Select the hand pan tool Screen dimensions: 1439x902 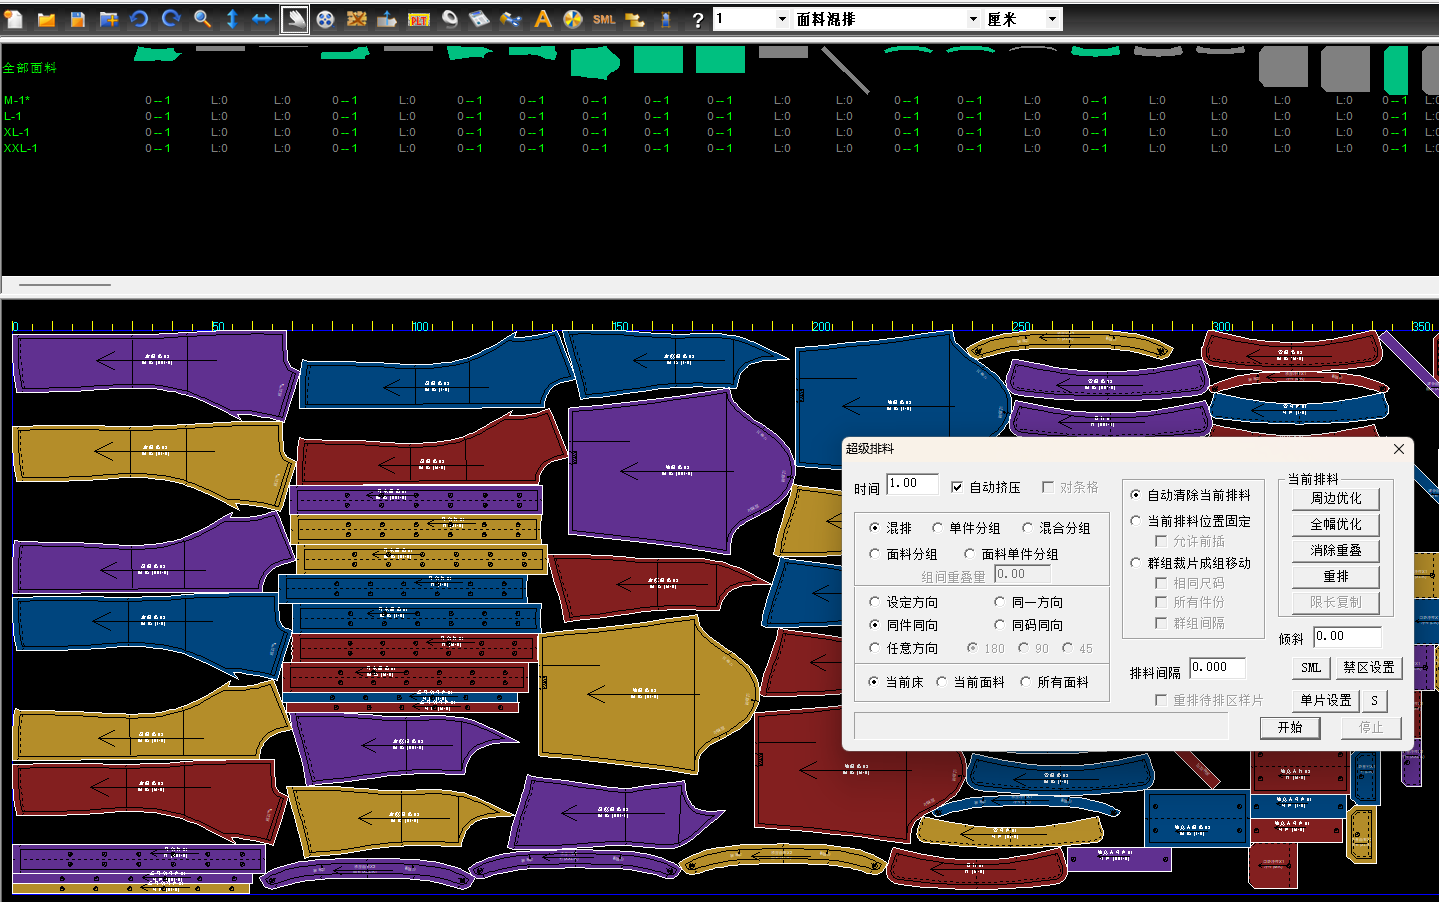tap(294, 19)
